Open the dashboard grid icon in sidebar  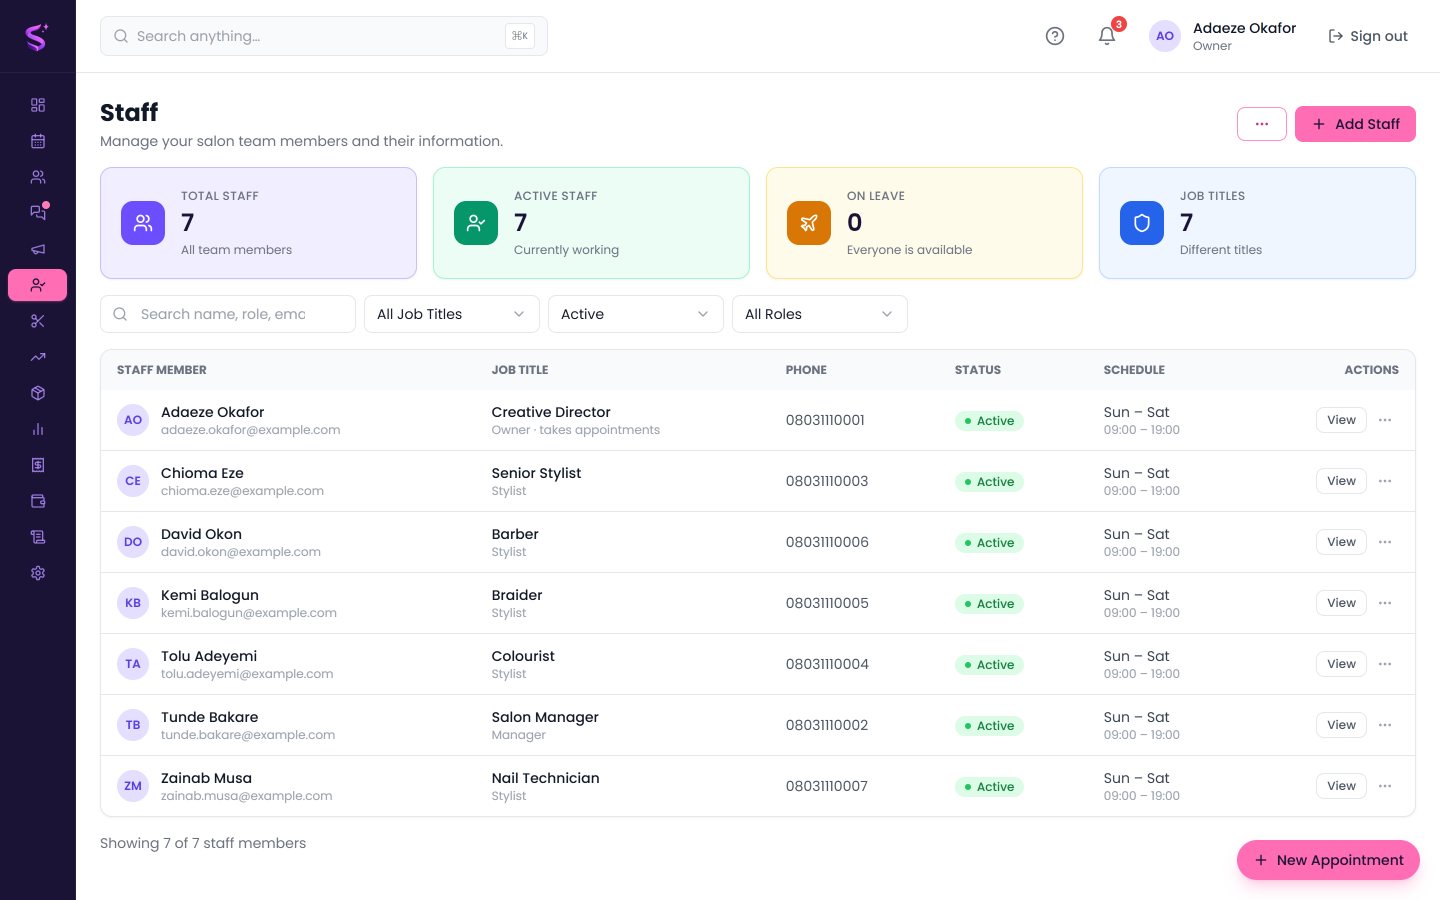[38, 105]
